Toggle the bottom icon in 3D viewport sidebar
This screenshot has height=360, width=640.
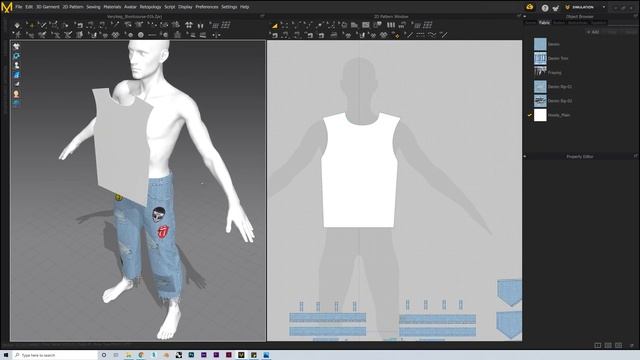pos(16,103)
